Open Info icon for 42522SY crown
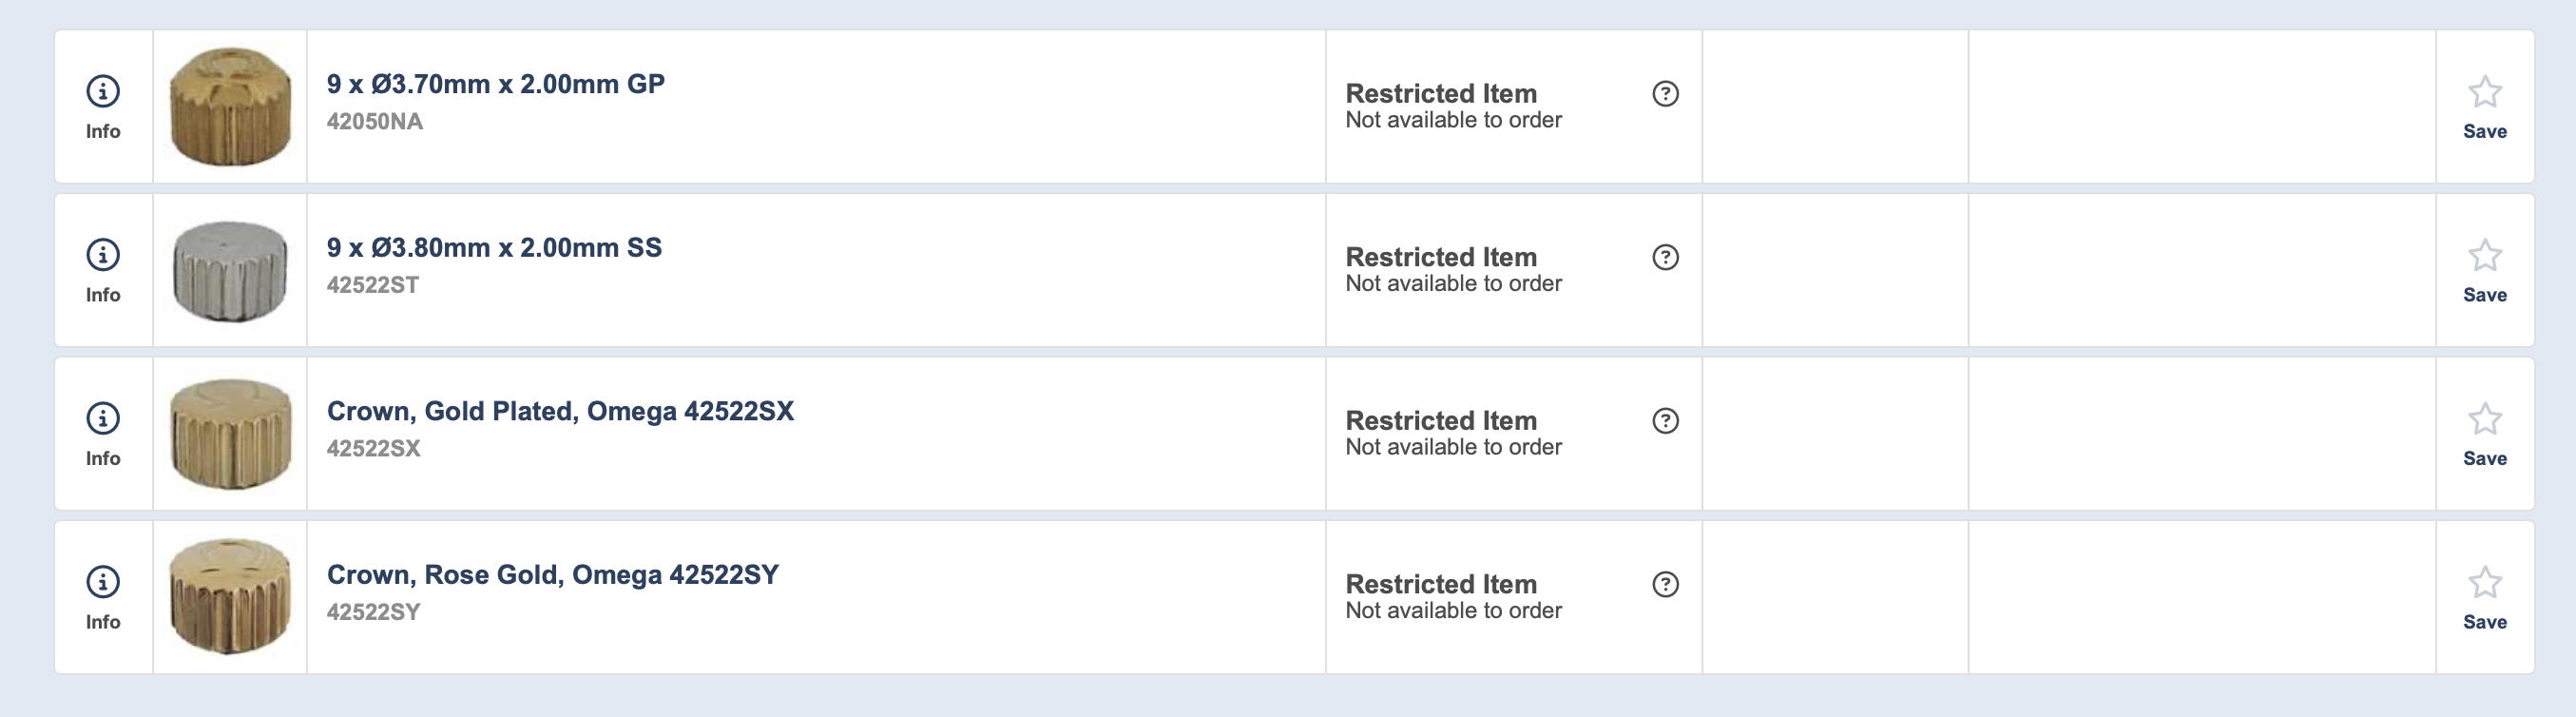Image resolution: width=2576 pixels, height=717 pixels. point(103,582)
